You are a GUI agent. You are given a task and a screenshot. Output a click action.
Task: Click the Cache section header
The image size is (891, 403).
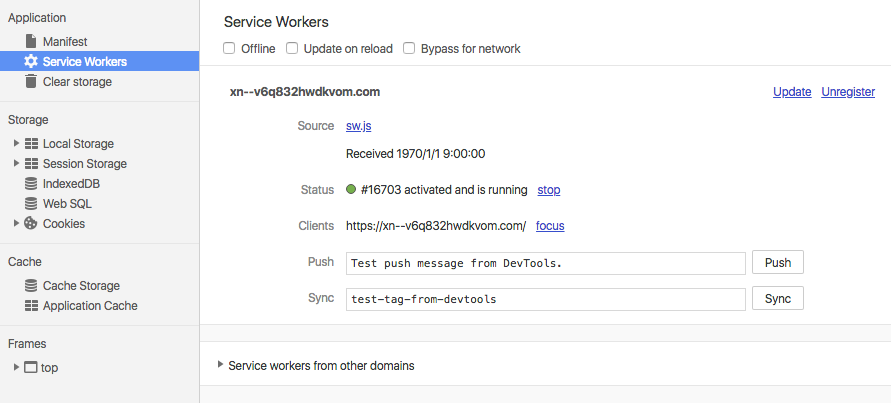point(24,261)
